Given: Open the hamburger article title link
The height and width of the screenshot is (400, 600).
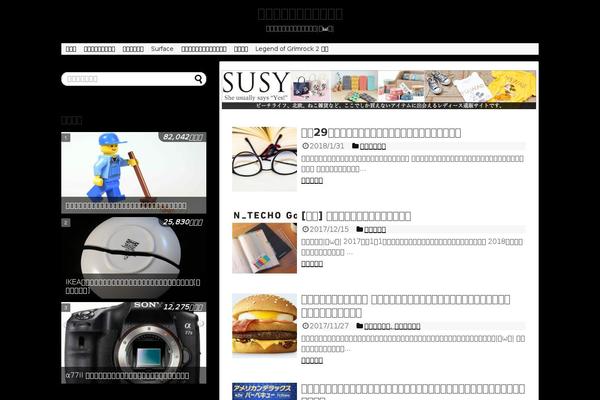Looking at the screenshot, I should click(x=405, y=306).
